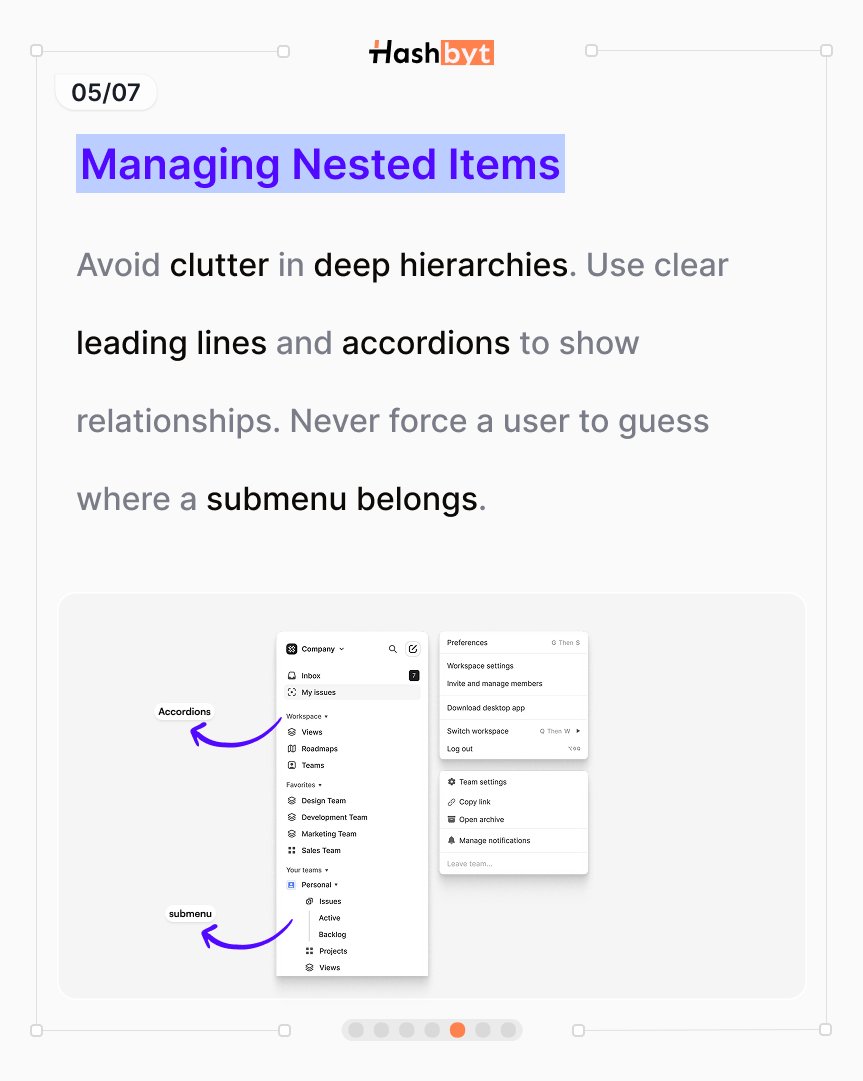Viewport: 863px width, 1081px height.
Task: Collapse the Favorites section arrow
Action: [x=320, y=785]
